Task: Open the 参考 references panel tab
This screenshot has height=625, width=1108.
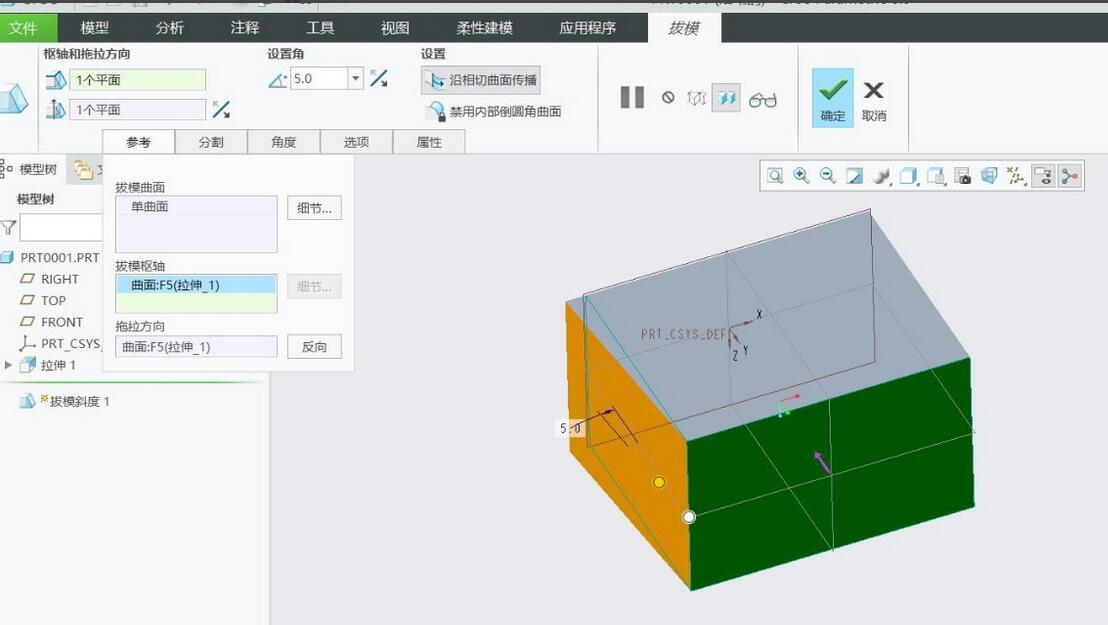Action: [138, 142]
